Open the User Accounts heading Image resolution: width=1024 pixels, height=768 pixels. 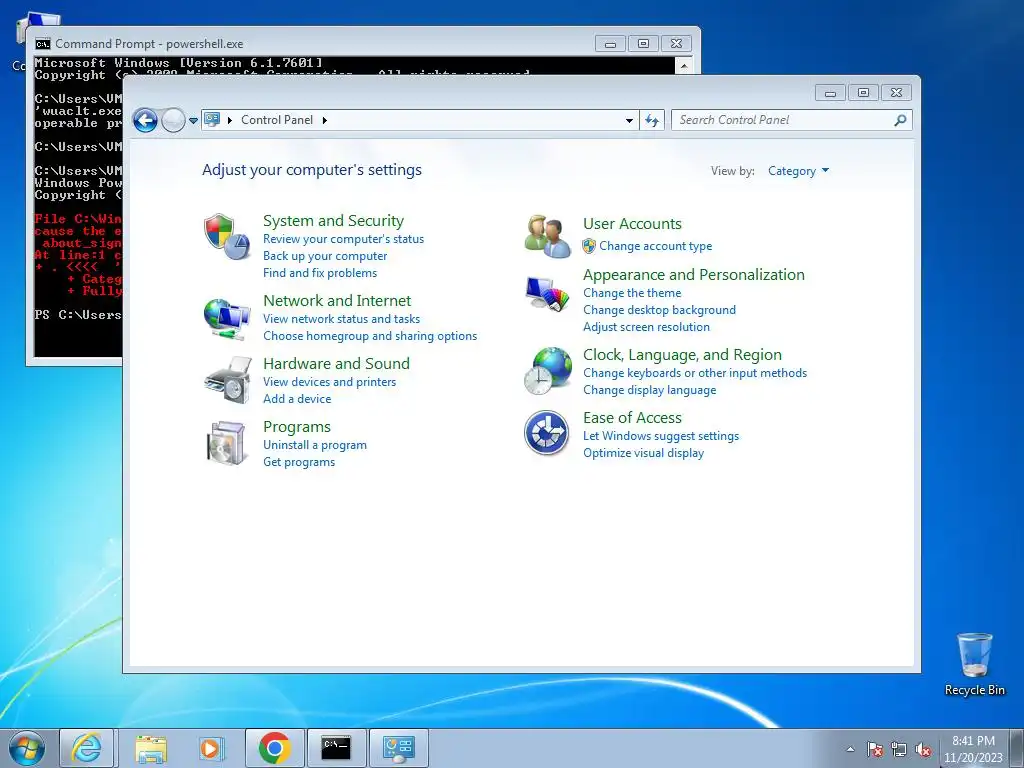click(x=632, y=224)
